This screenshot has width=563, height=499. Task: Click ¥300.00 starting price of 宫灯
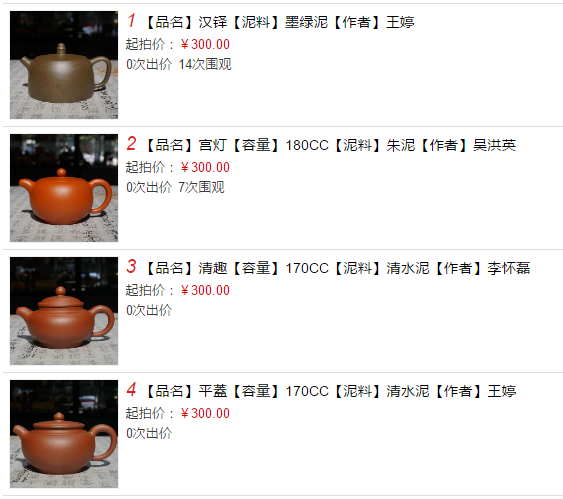point(205,167)
